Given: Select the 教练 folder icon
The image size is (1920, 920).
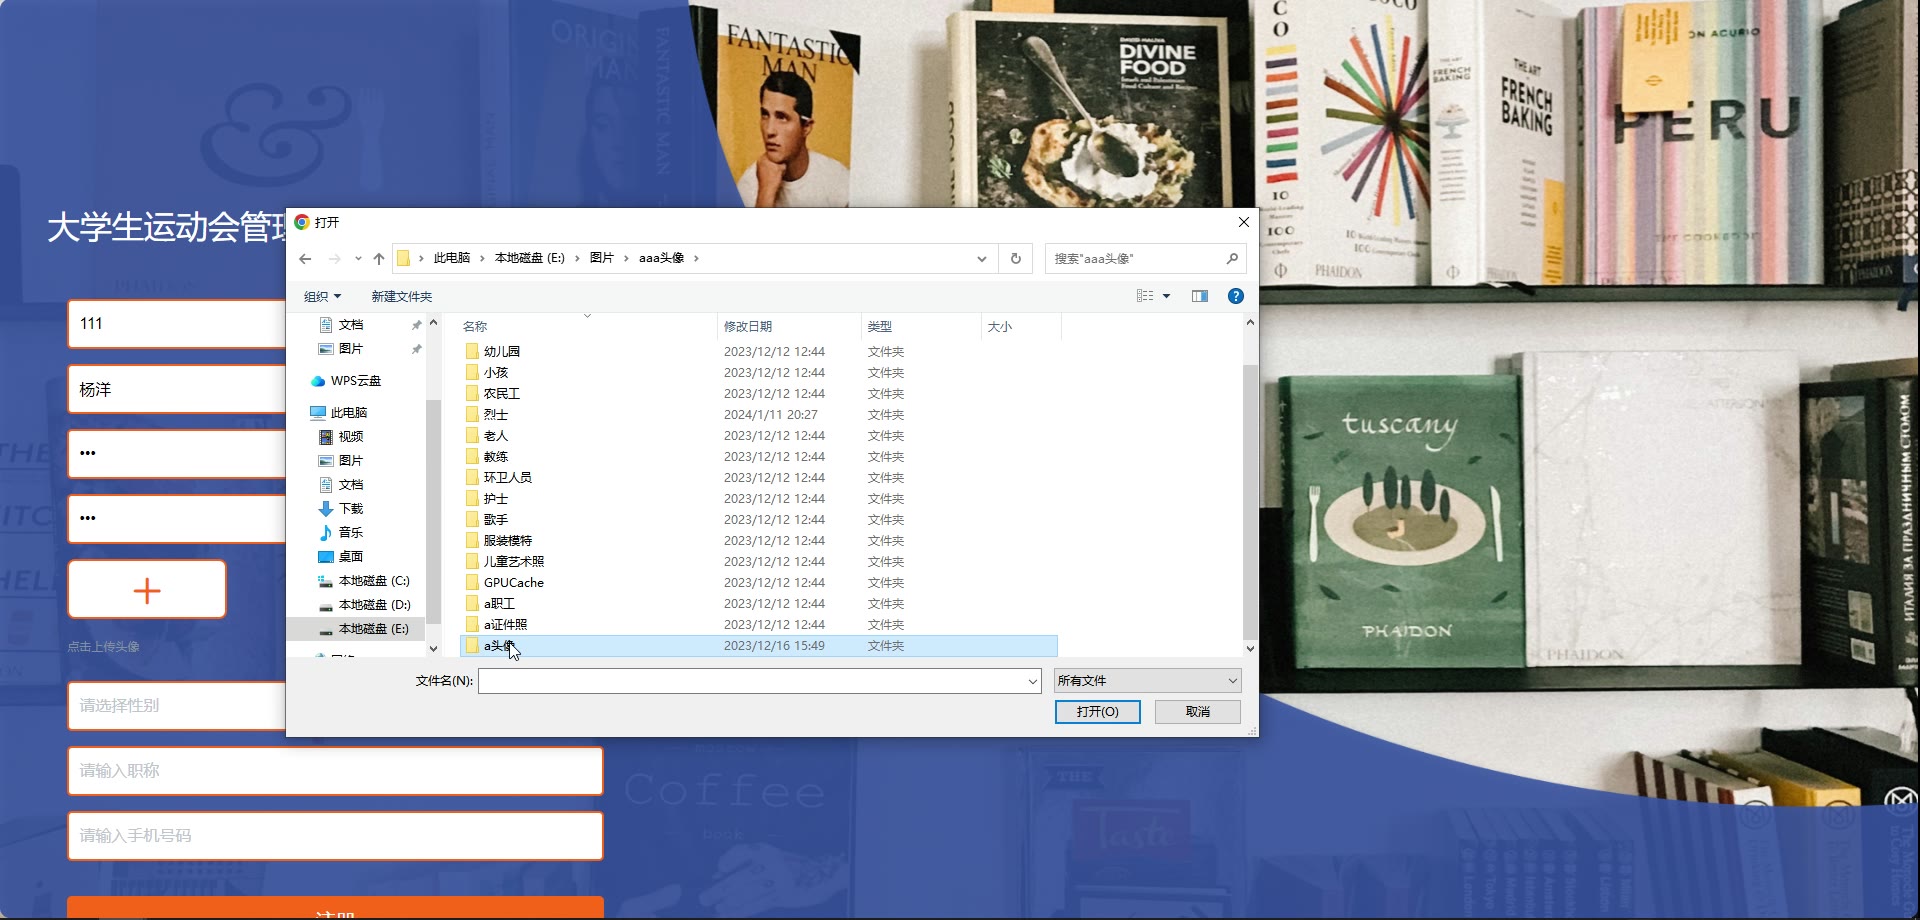Looking at the screenshot, I should [472, 456].
